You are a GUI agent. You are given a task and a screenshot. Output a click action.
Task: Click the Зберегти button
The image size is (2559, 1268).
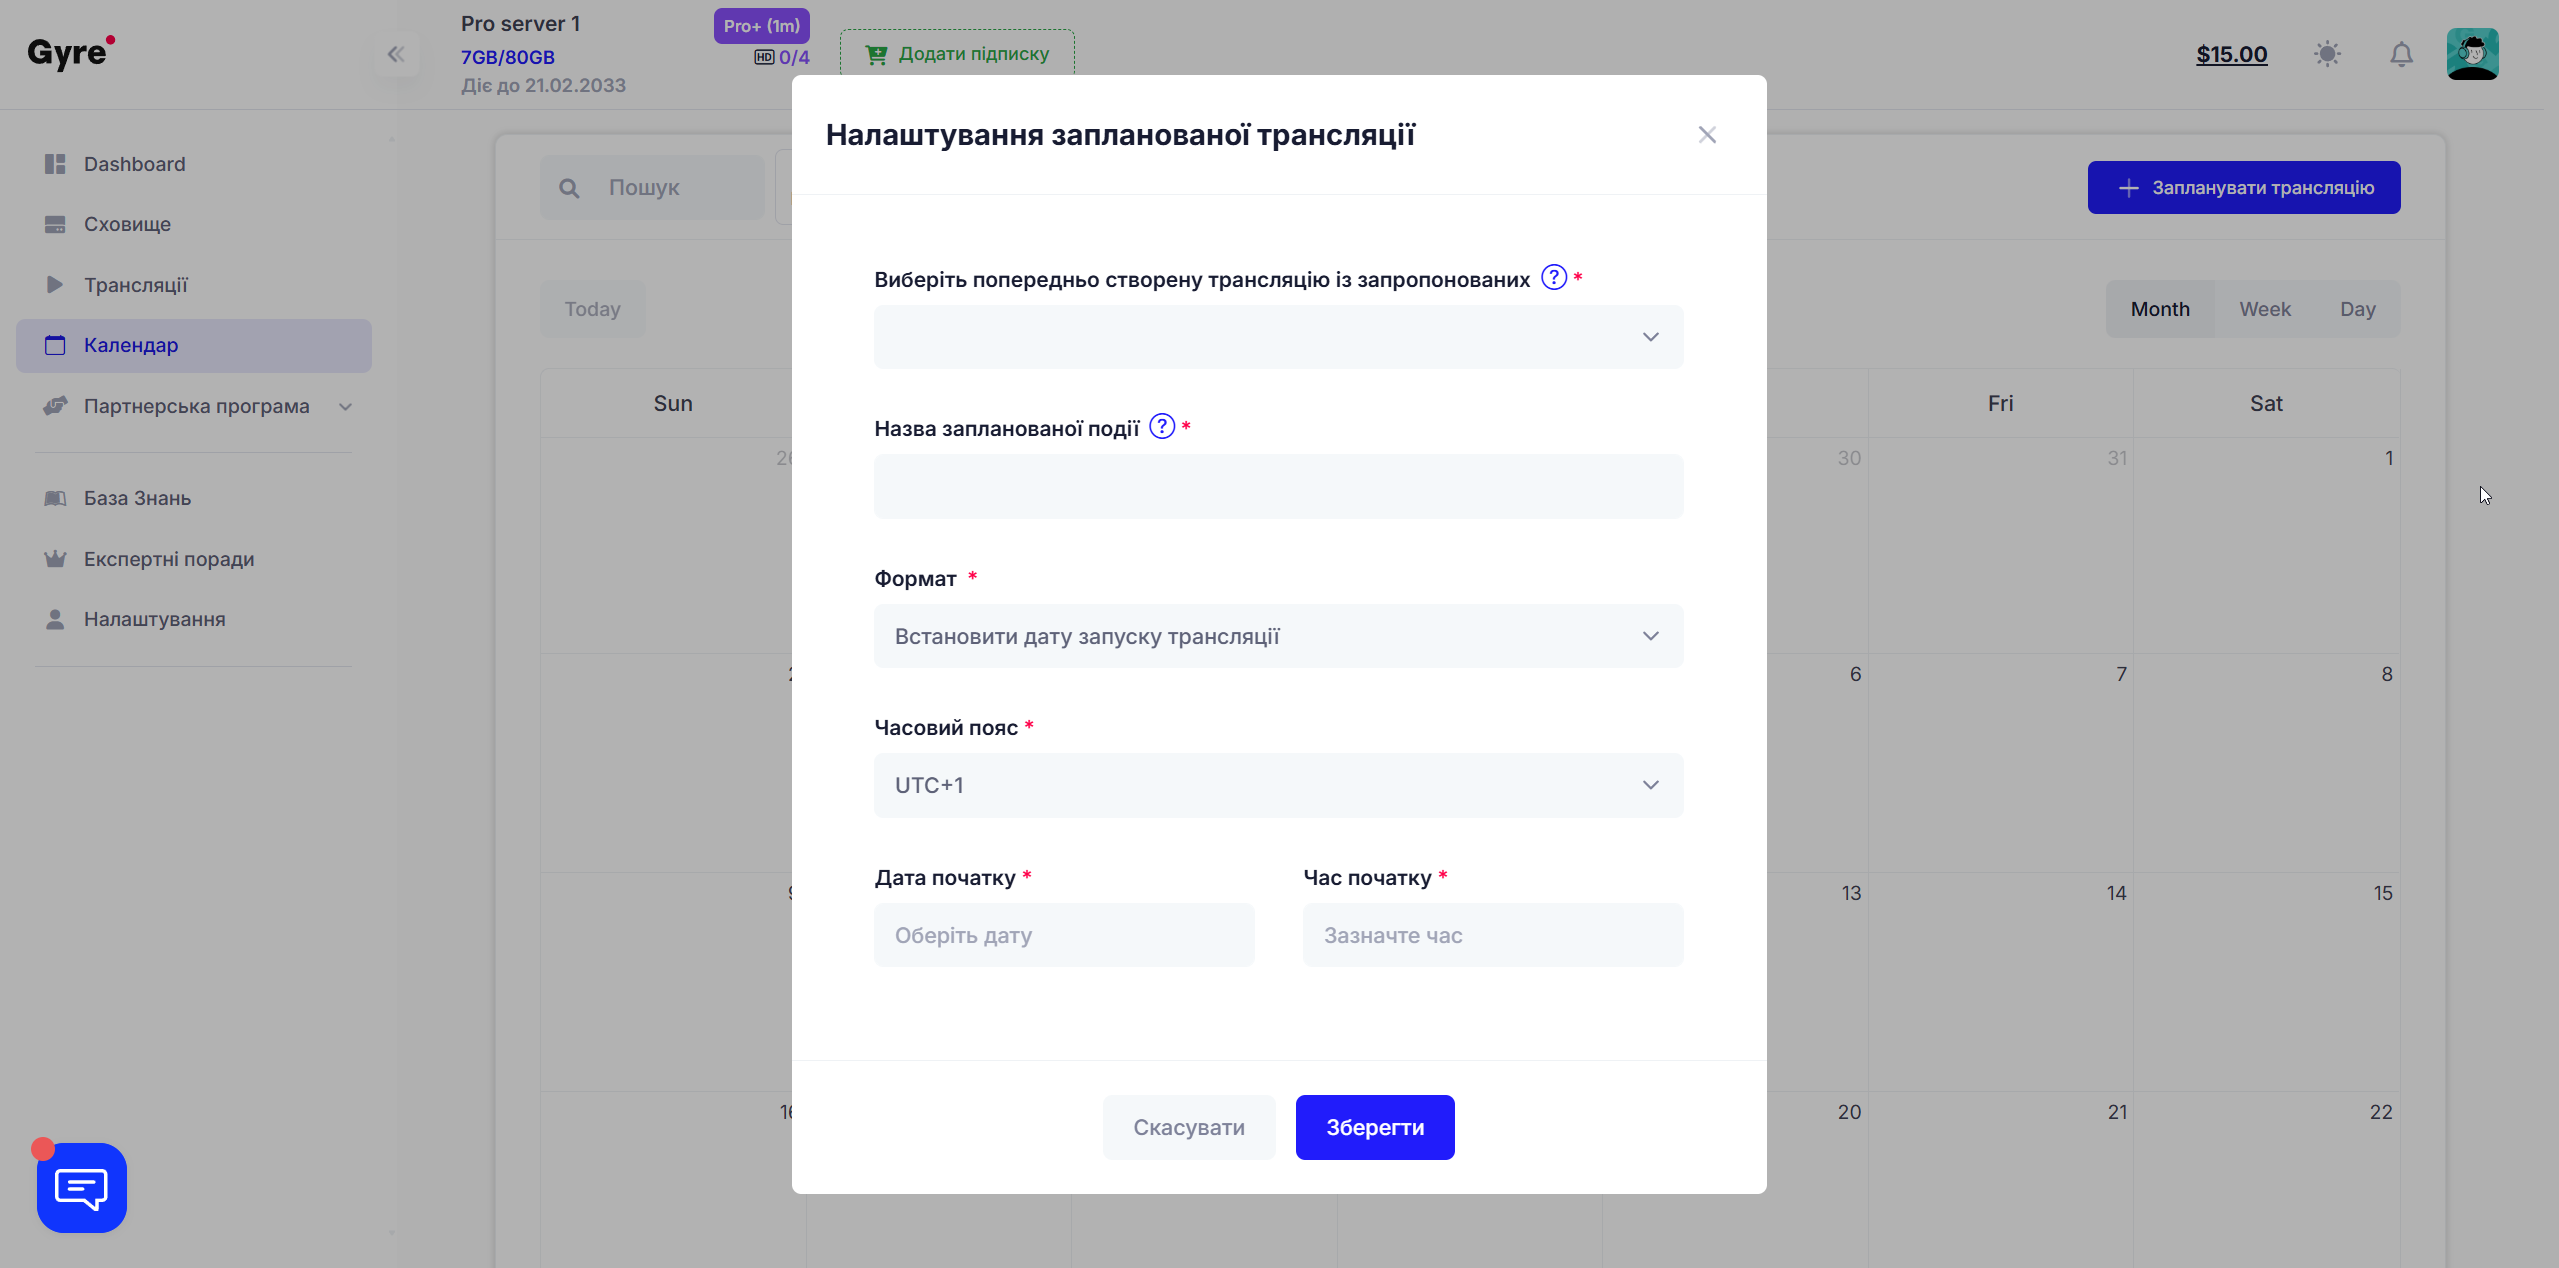1374,1127
